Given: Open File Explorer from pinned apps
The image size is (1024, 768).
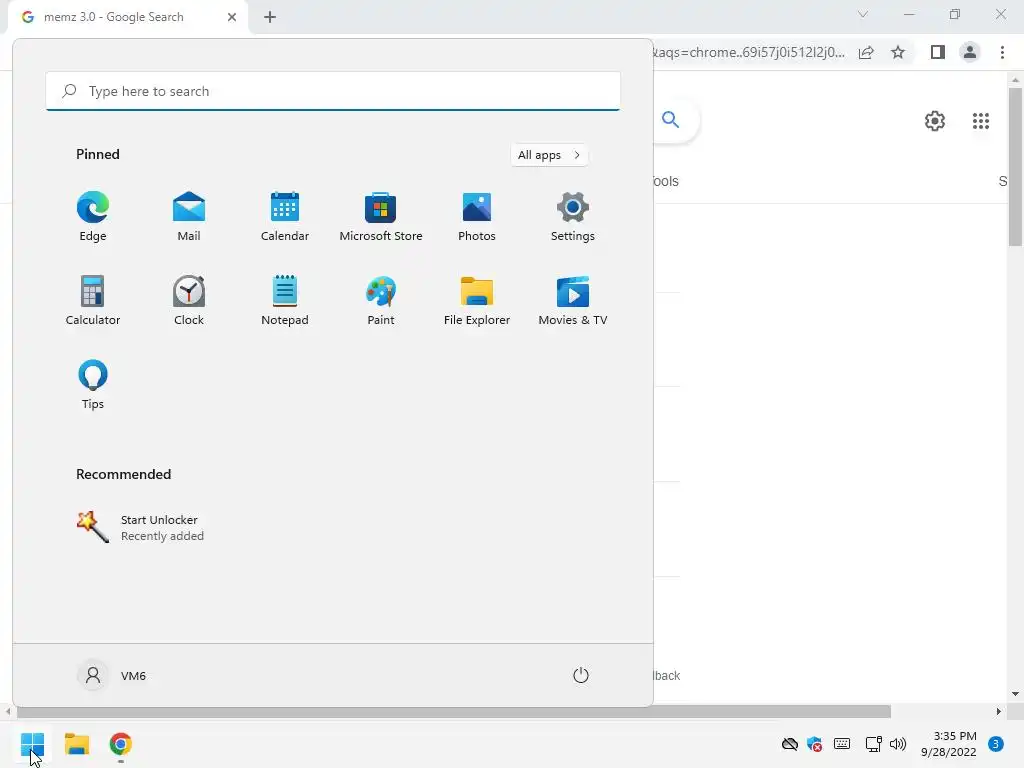Looking at the screenshot, I should pyautogui.click(x=477, y=301).
